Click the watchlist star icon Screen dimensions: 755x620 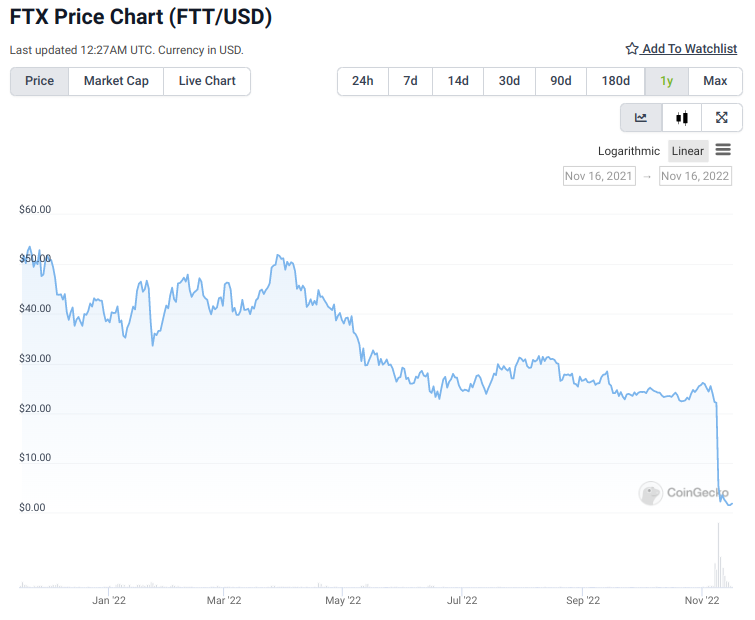click(x=631, y=49)
